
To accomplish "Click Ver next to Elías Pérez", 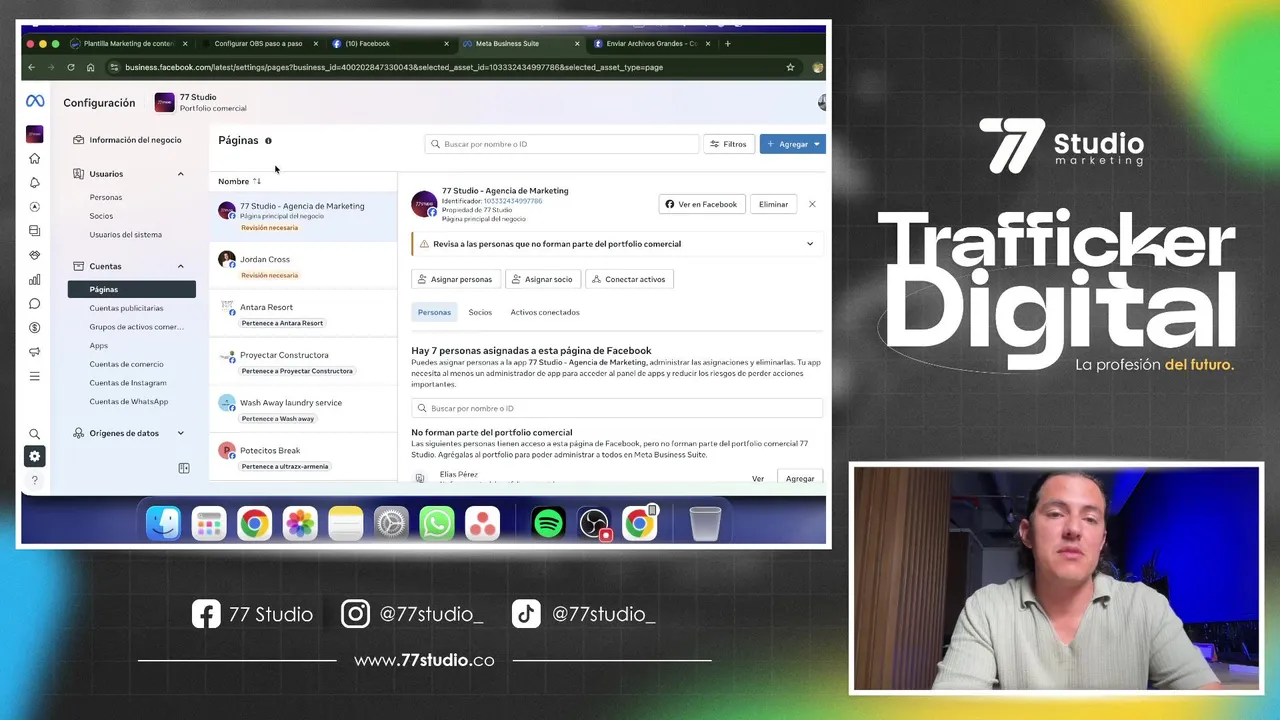I will point(758,479).
